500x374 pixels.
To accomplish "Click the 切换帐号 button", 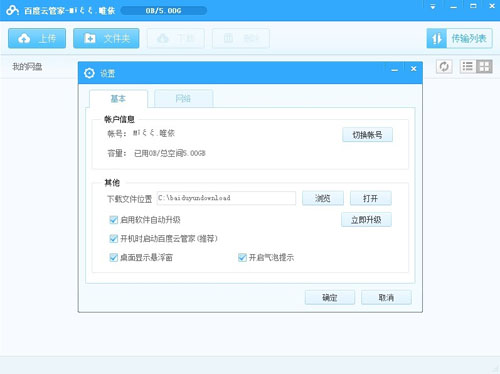I will pyautogui.click(x=367, y=135).
